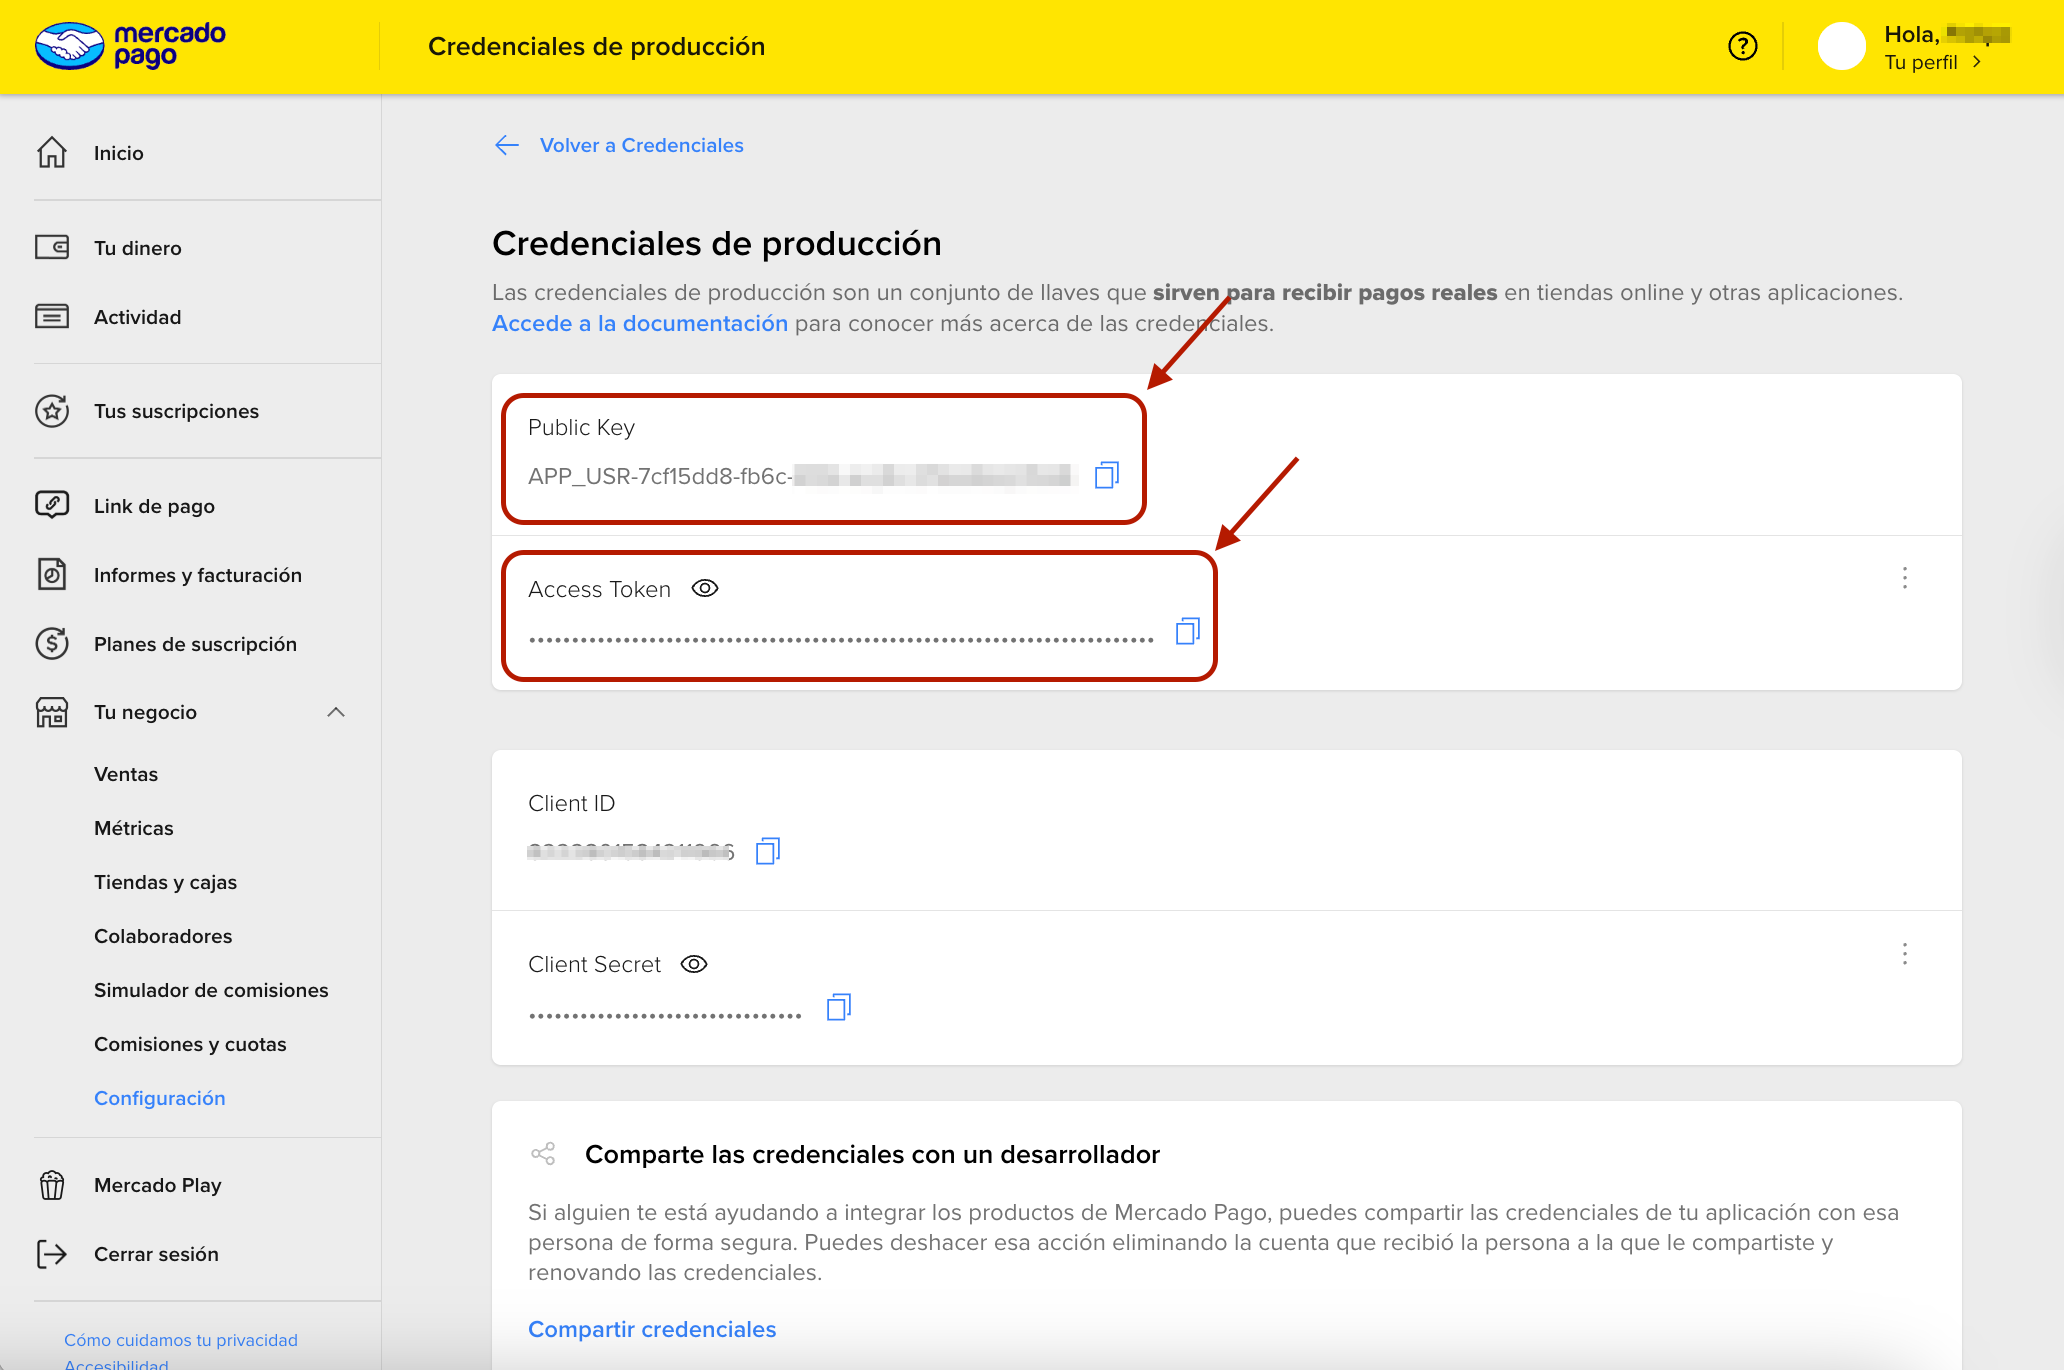Click Volver a Credenciales link
Viewport: 2064px width, 1370px height.
pyautogui.click(x=641, y=145)
